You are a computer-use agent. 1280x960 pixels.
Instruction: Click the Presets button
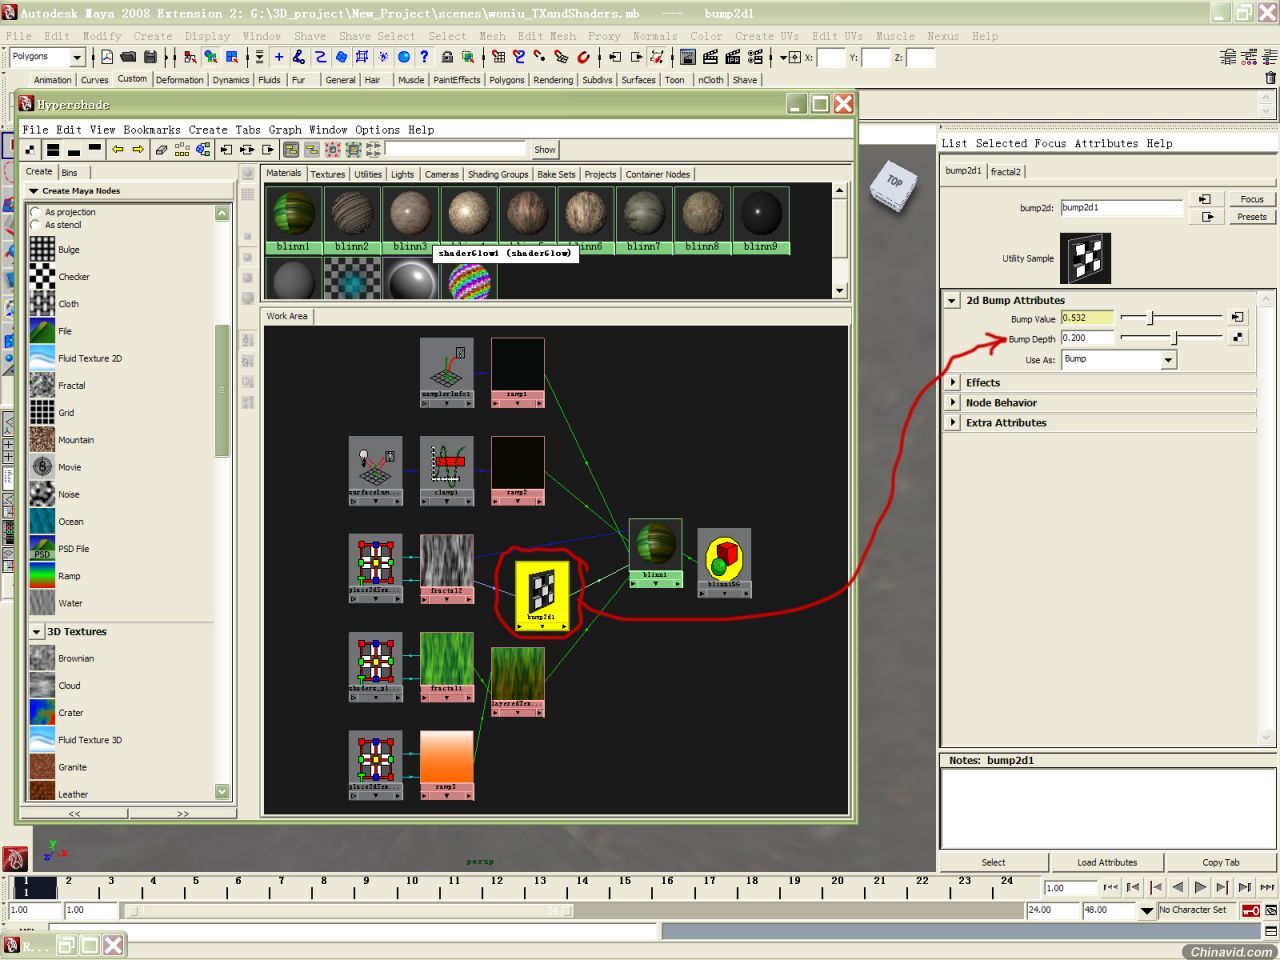pyautogui.click(x=1251, y=216)
